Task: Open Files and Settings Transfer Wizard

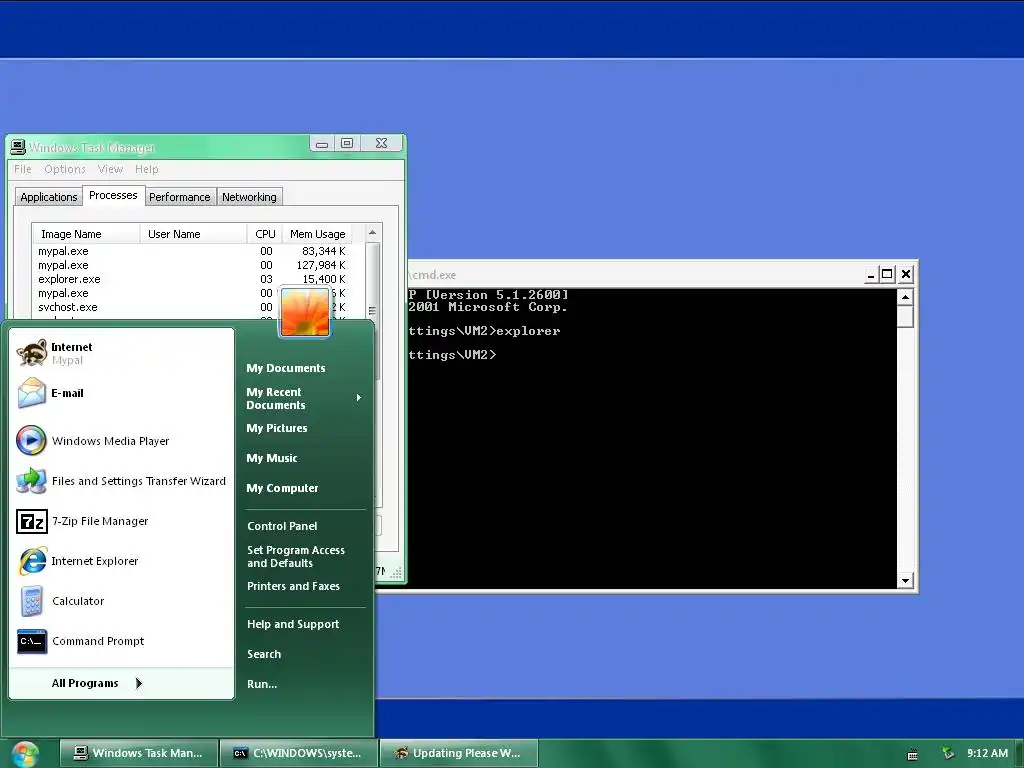Action: (x=121, y=481)
